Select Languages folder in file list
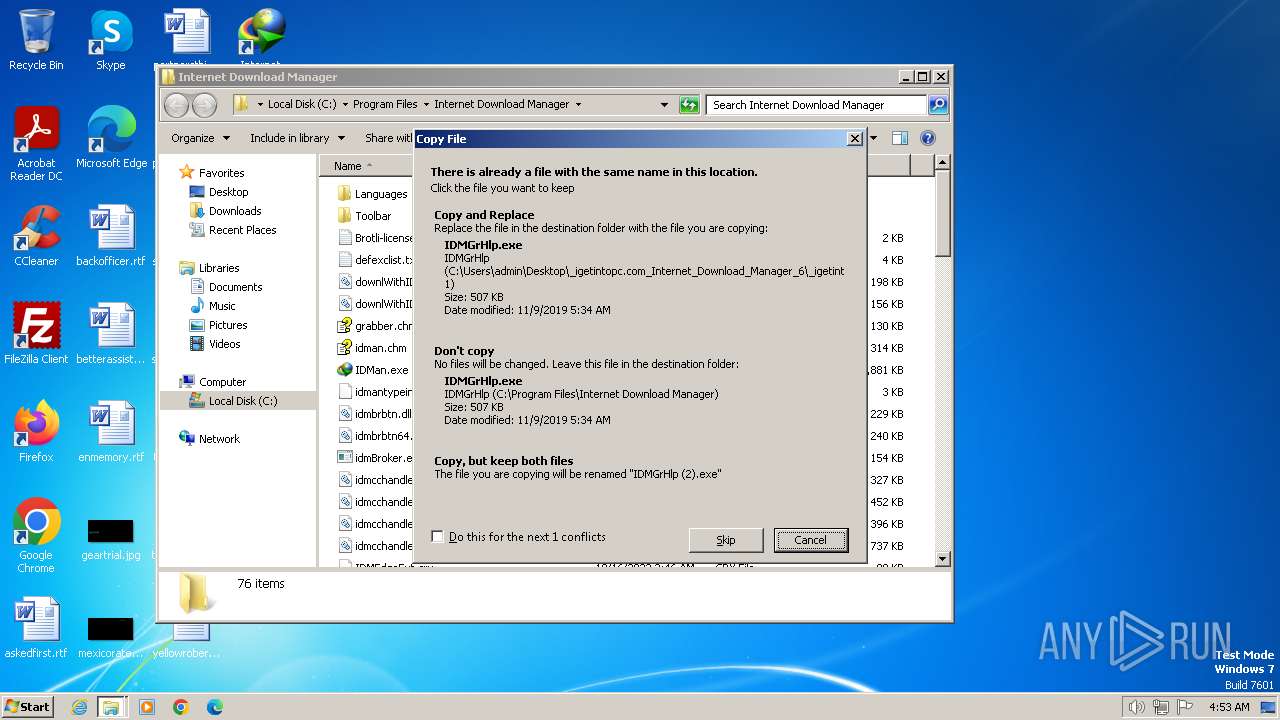This screenshot has width=1280, height=720. [372, 194]
